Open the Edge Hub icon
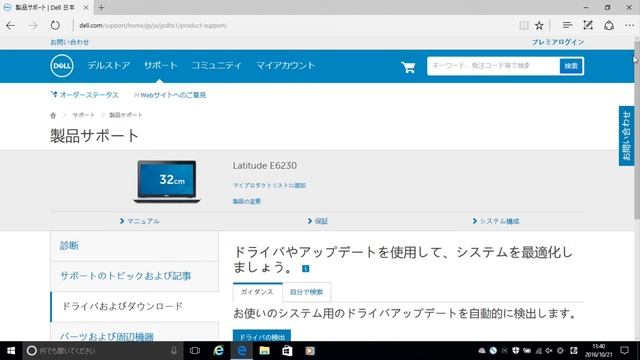640x360 pixels. pos(567,25)
